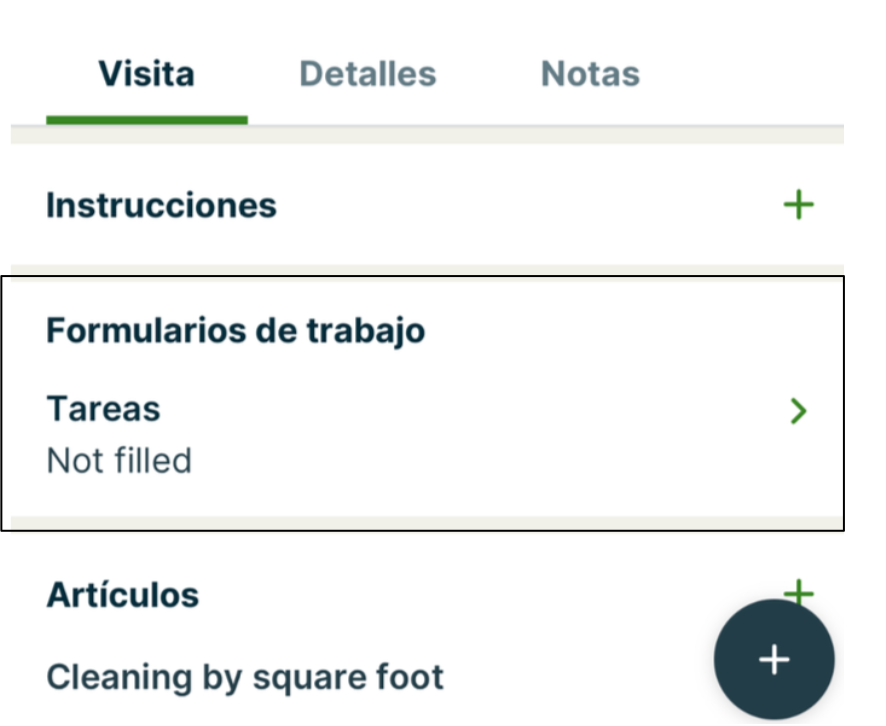Add instructions with the Instrucciones plus icon
886x726 pixels.
[798, 206]
